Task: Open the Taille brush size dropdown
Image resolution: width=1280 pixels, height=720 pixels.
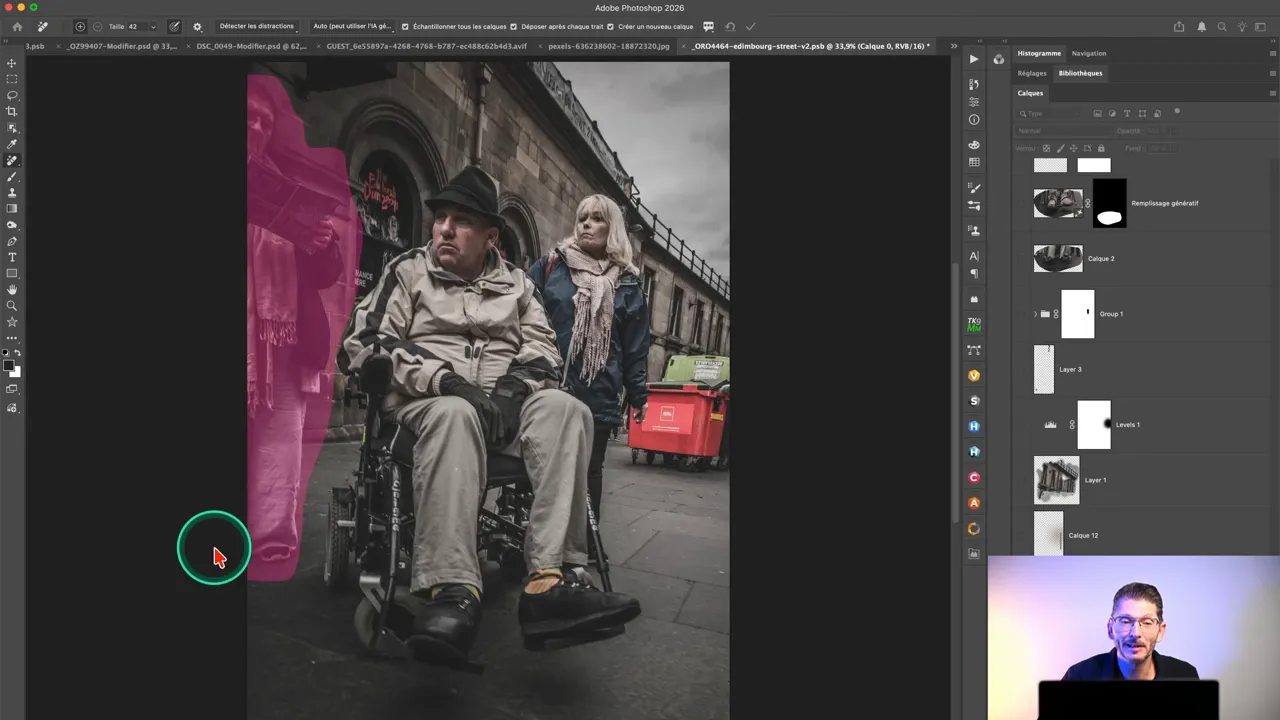Action: [x=153, y=27]
